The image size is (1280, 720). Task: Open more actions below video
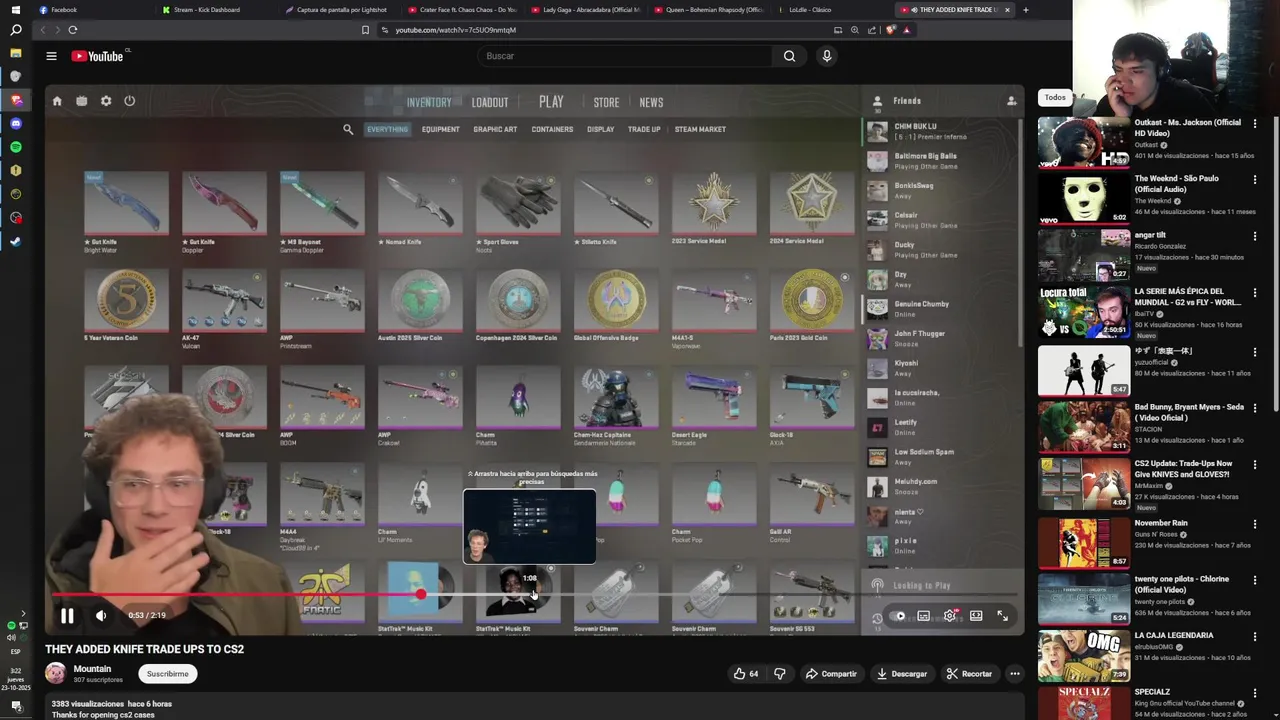coord(1014,674)
